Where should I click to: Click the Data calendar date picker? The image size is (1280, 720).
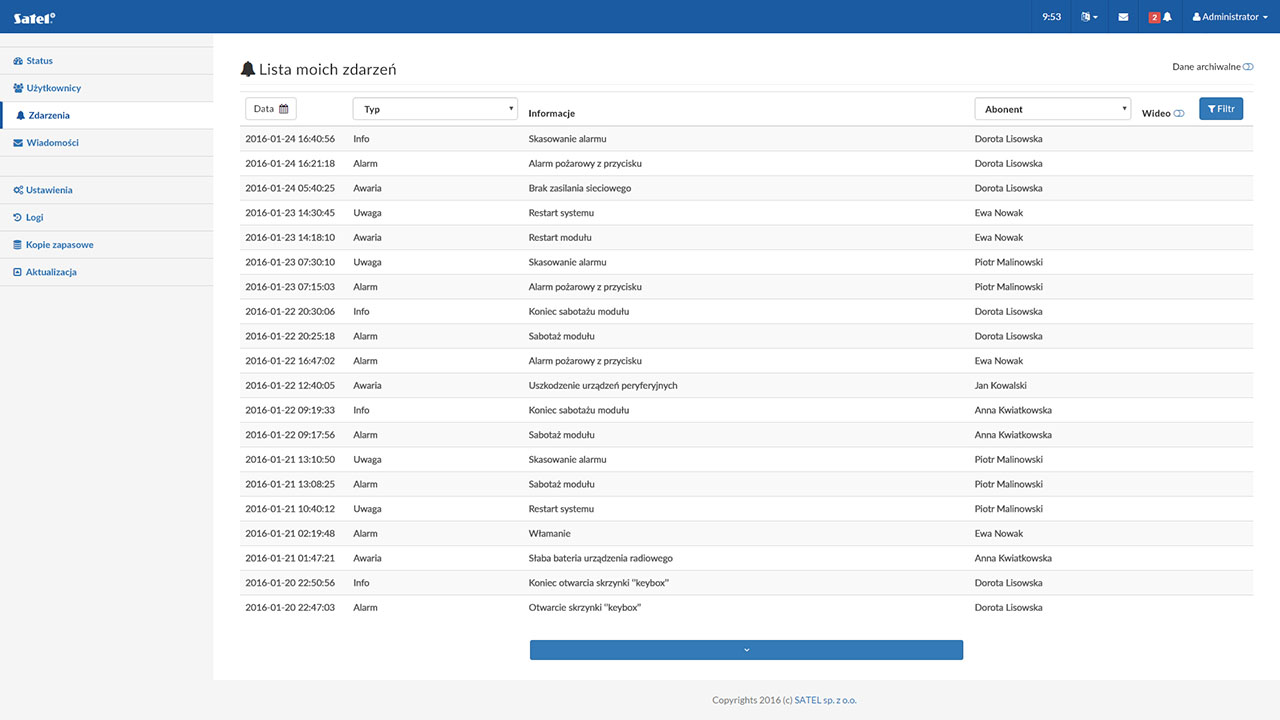[x=271, y=109]
